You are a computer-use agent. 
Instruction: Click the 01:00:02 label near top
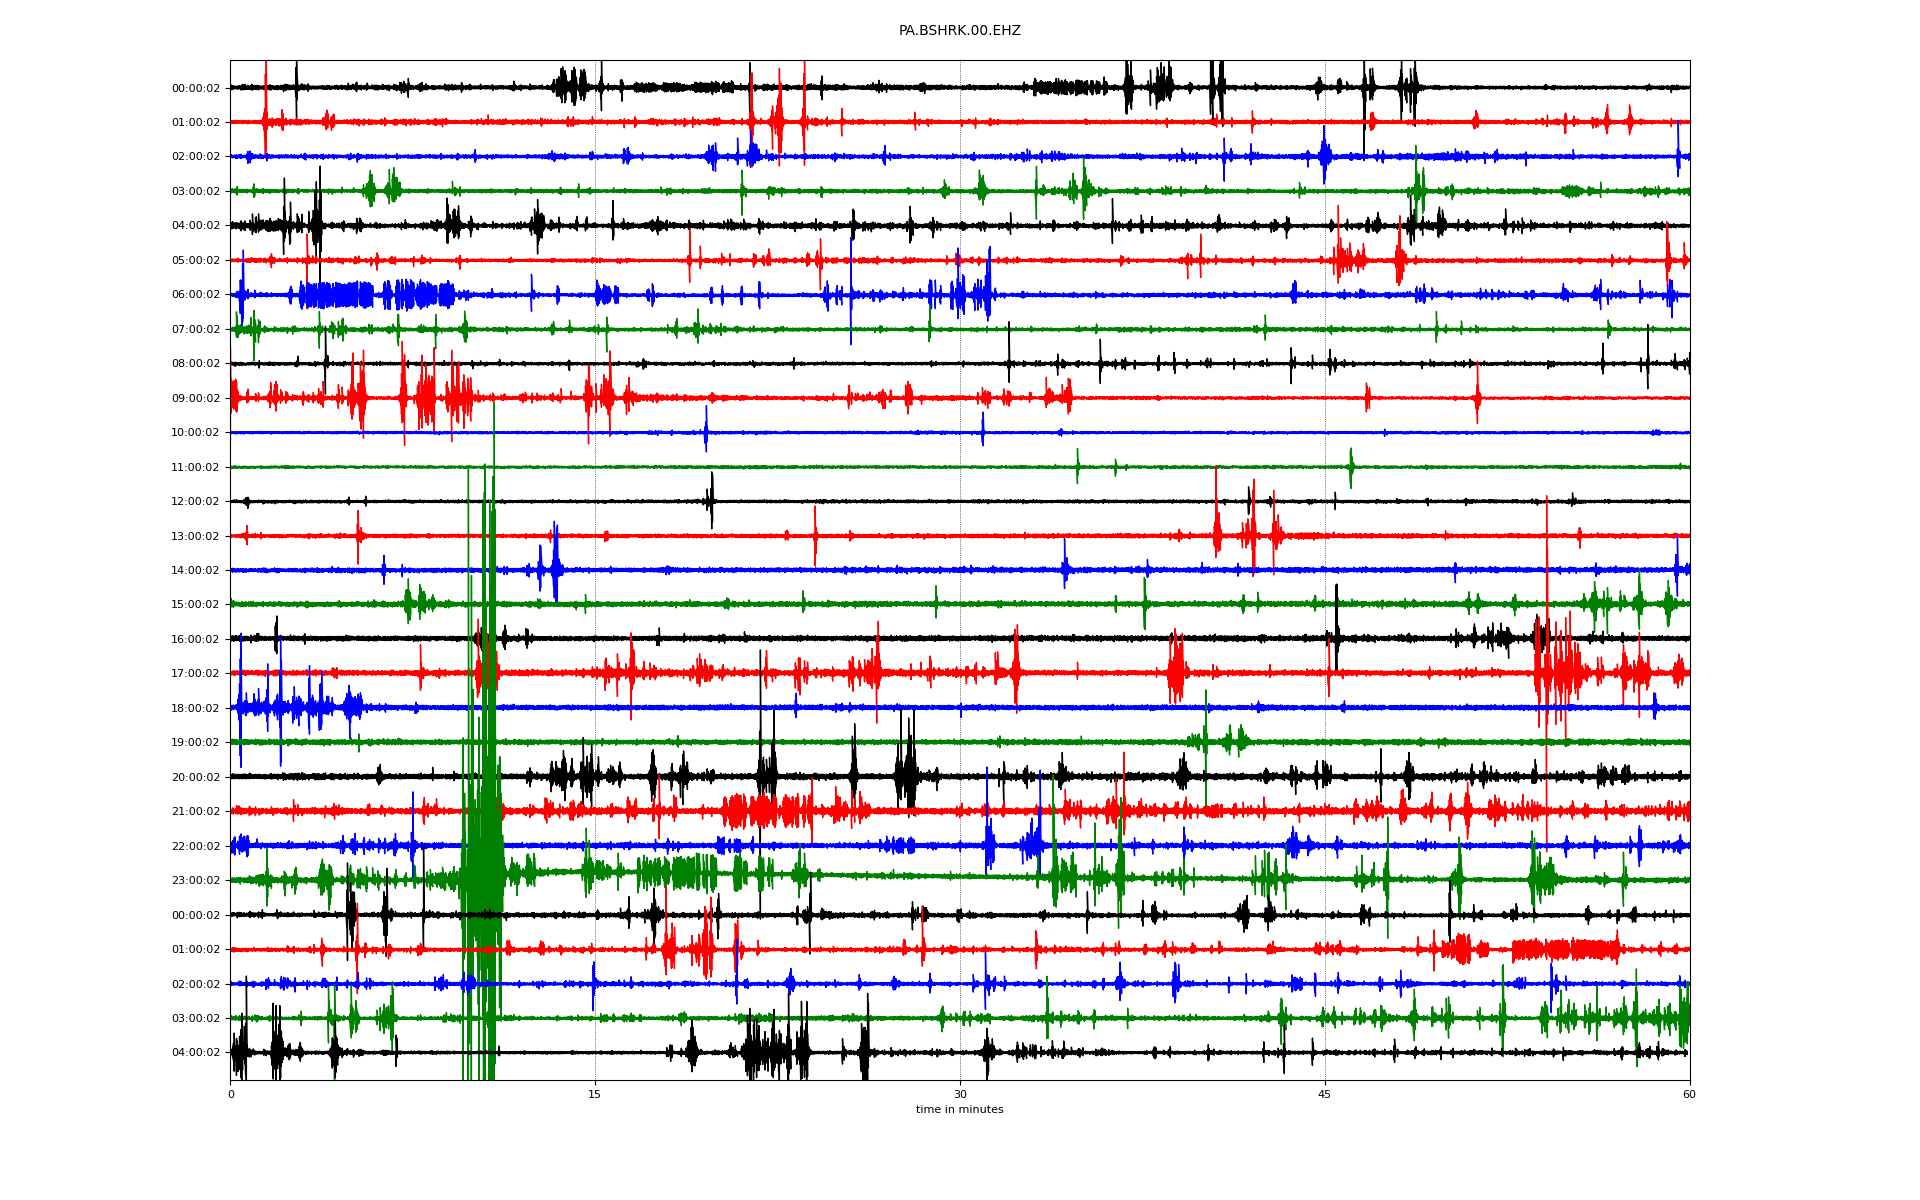click(x=195, y=122)
